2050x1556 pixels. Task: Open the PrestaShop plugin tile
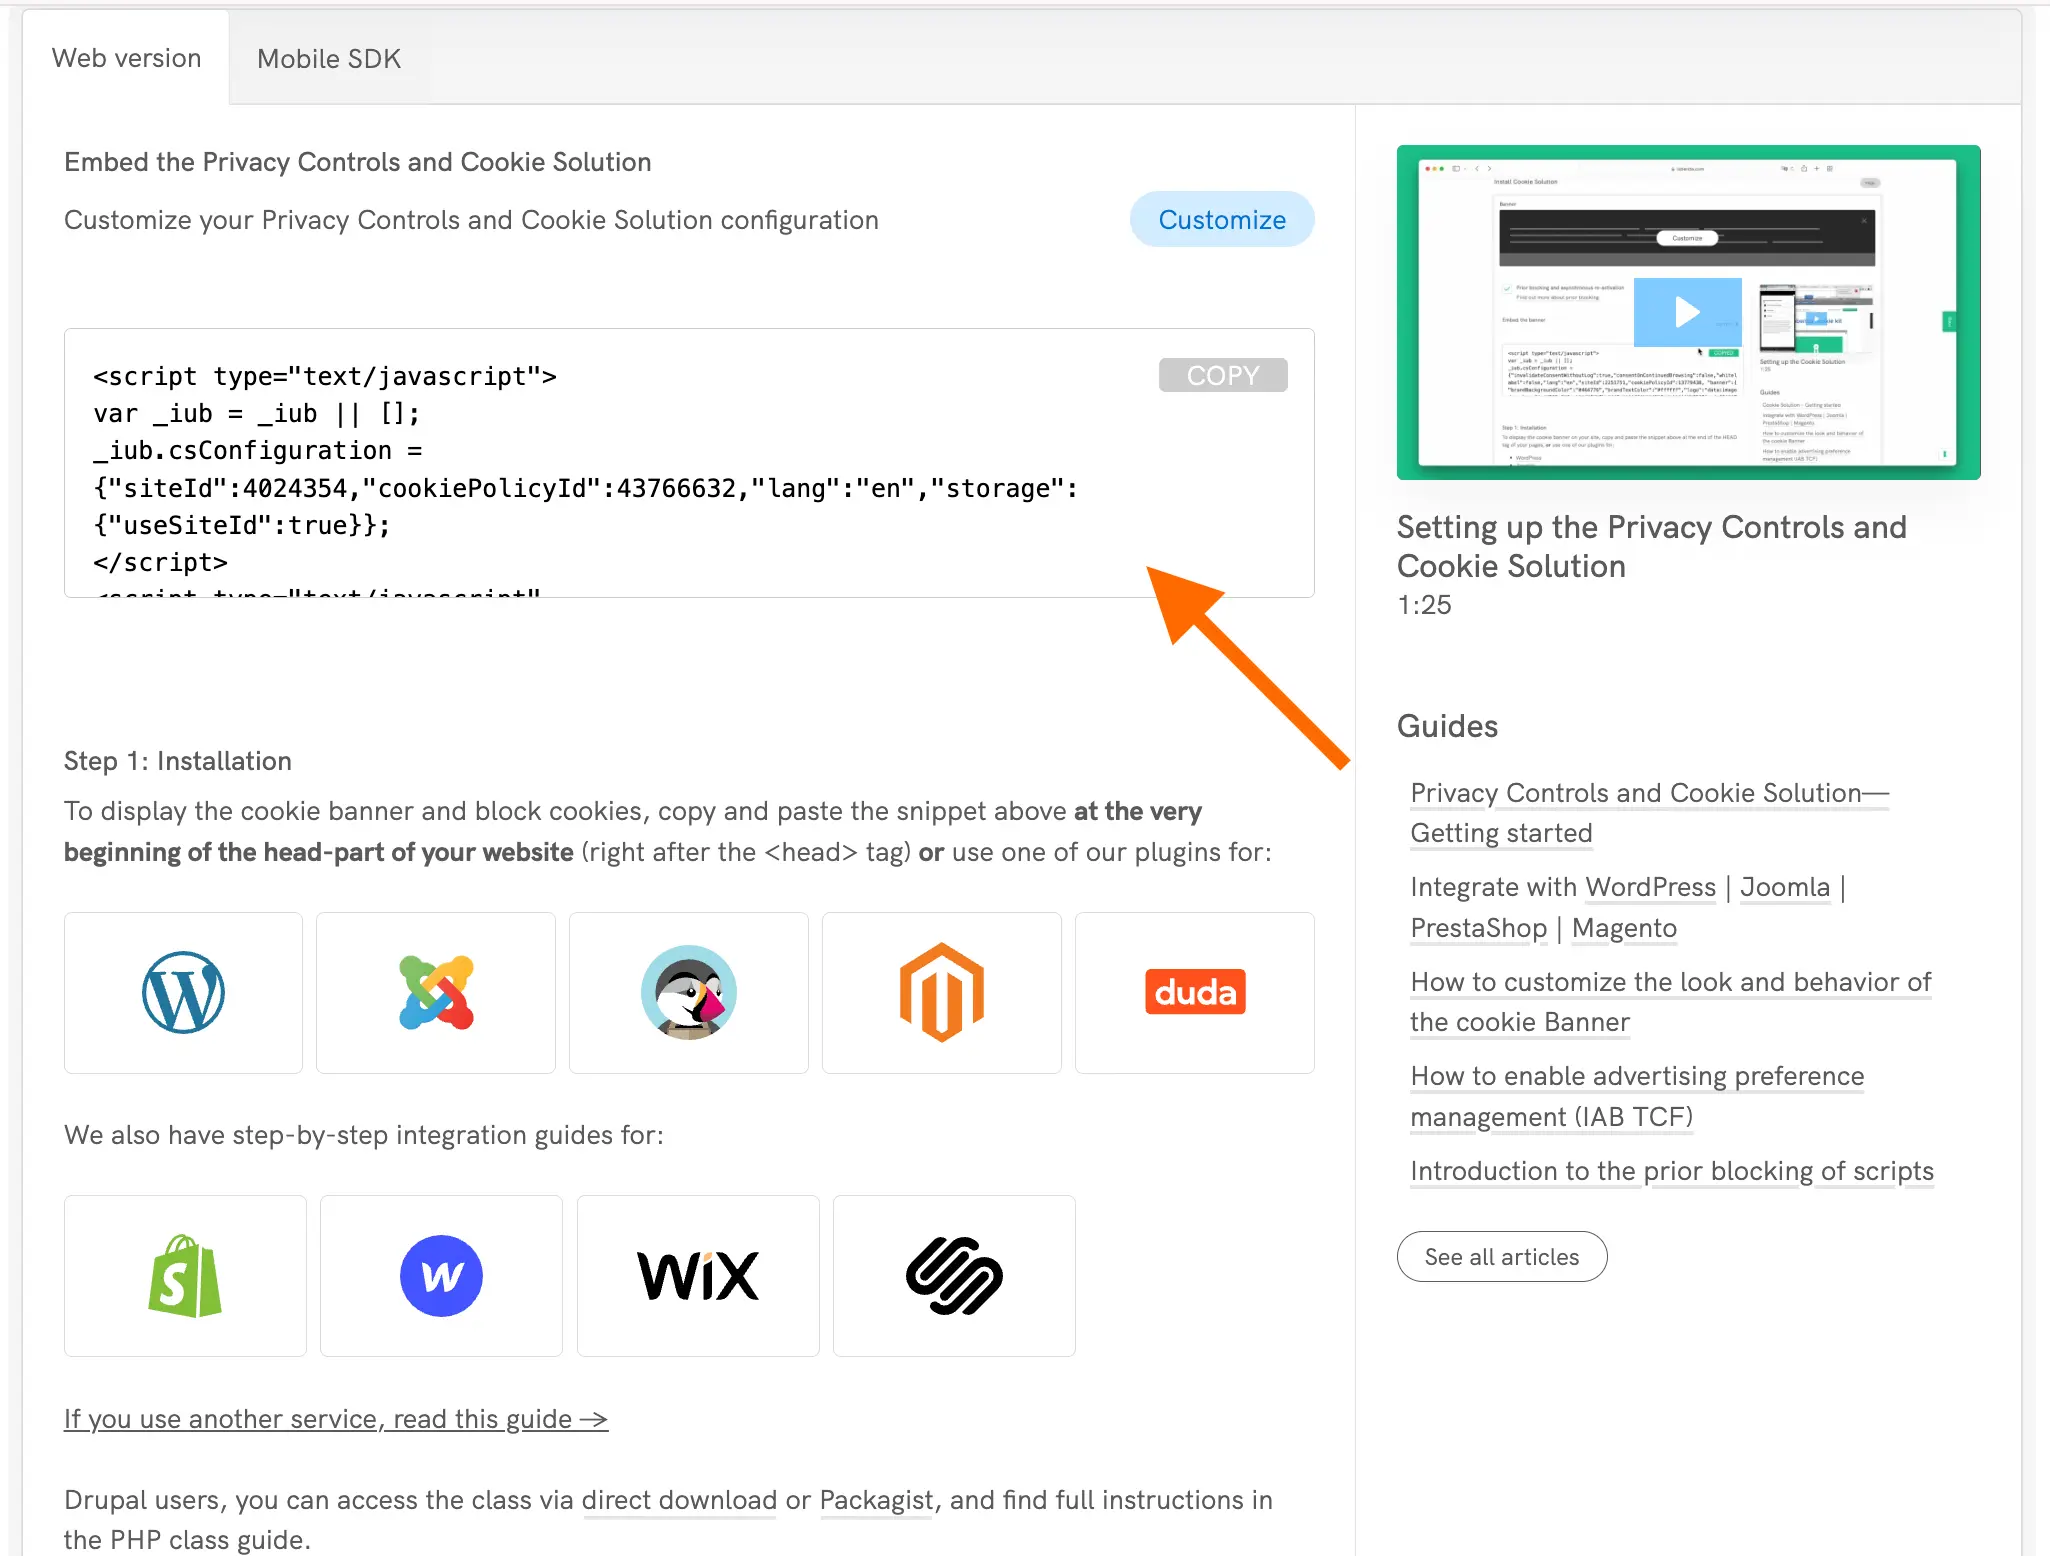point(689,992)
